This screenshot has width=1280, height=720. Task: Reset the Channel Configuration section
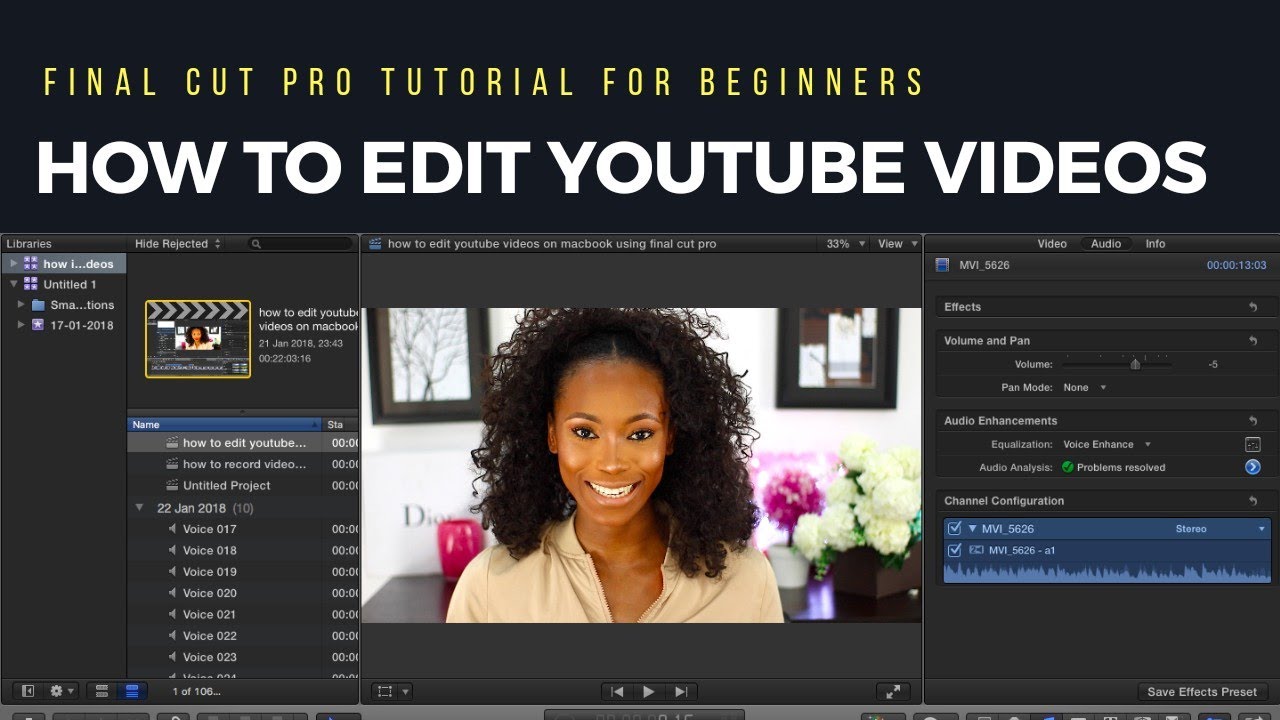(x=1253, y=501)
